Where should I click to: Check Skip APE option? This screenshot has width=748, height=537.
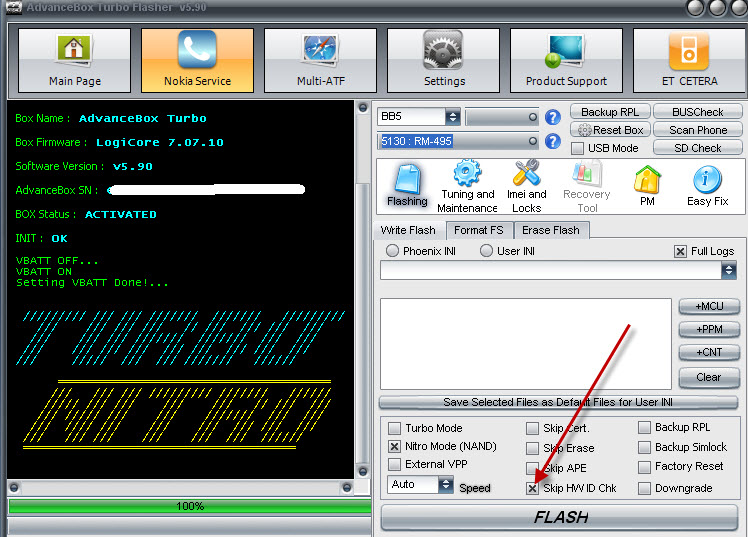532,468
